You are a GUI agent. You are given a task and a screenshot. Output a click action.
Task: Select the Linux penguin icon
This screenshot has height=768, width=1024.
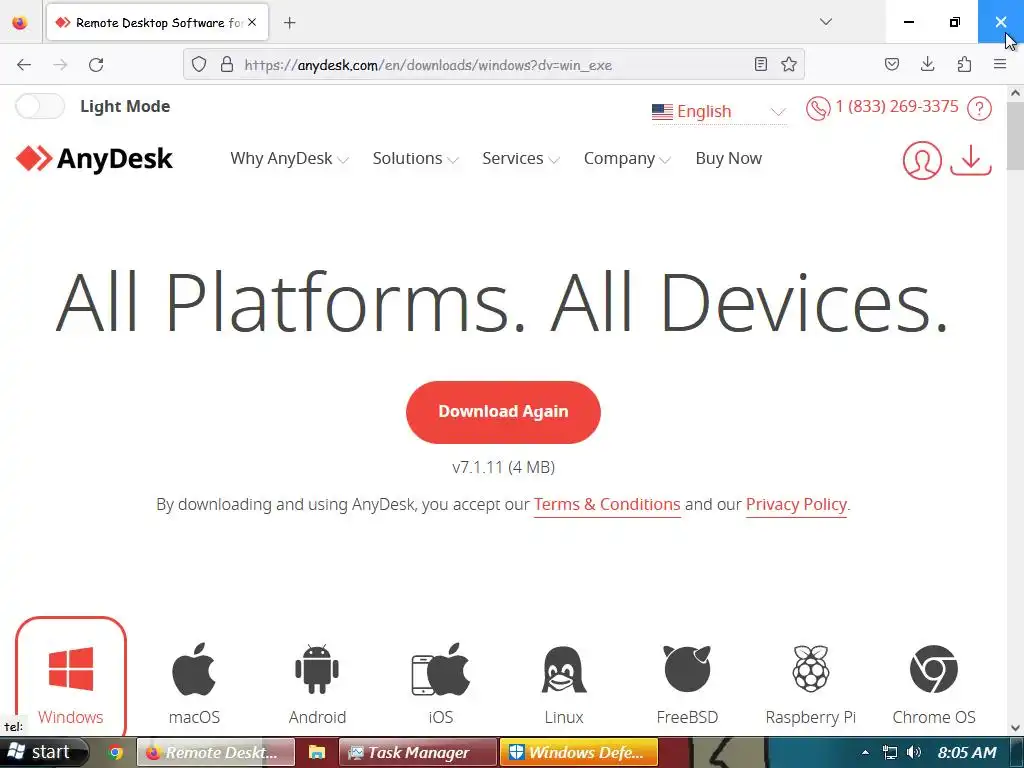click(x=564, y=669)
